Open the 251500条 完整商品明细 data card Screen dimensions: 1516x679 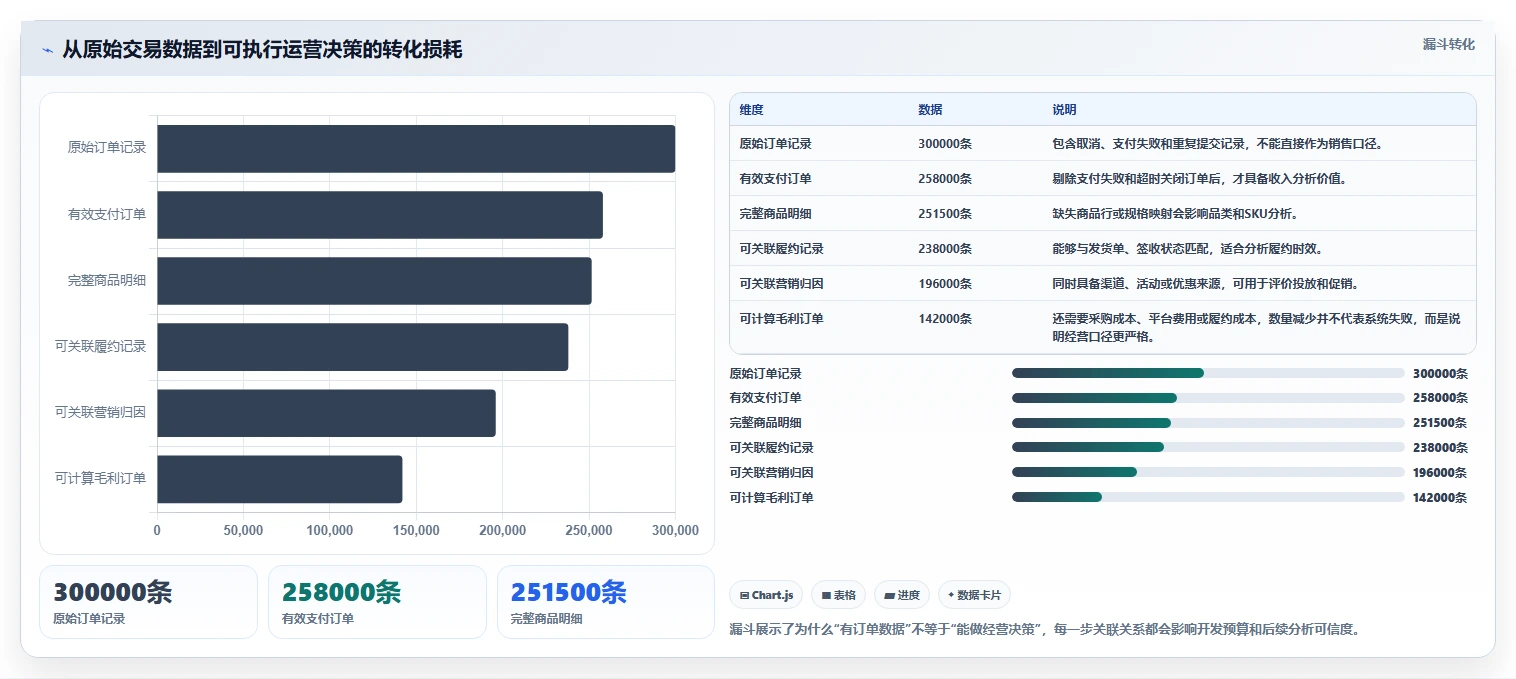click(606, 602)
